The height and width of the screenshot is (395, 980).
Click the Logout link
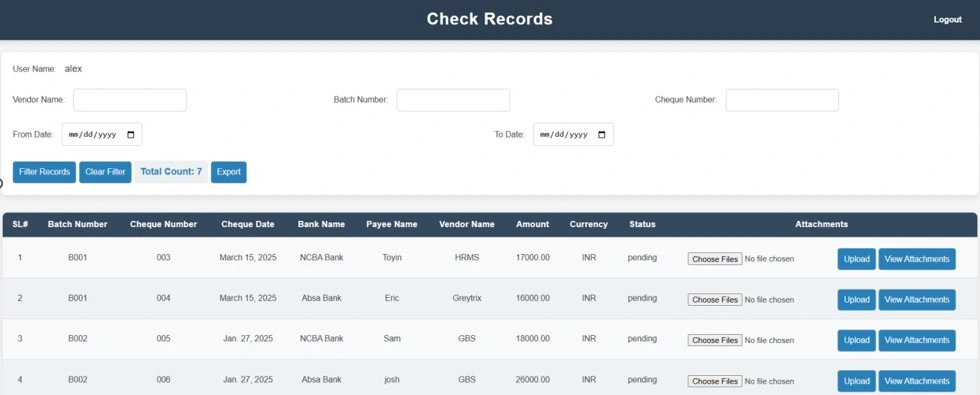tap(948, 19)
